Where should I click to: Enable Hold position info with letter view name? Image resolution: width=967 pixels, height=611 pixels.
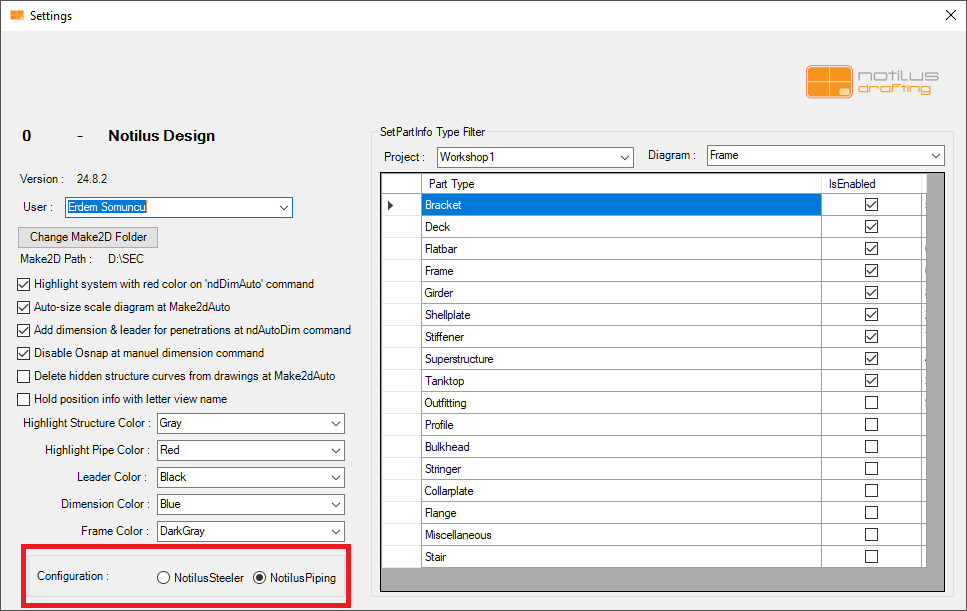[x=25, y=399]
